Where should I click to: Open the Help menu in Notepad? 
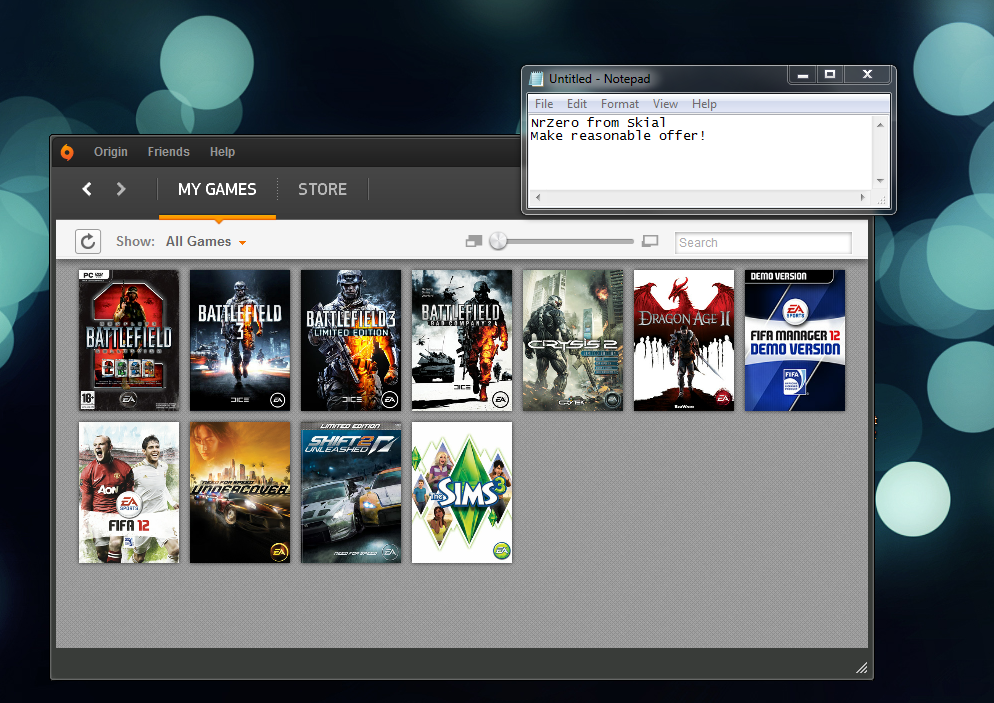pos(704,104)
